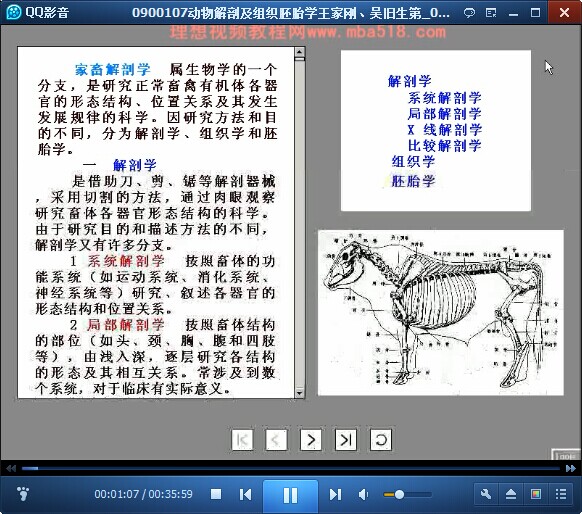Mute audio using the speaker icon
The height and width of the screenshot is (514, 582).
pos(363,494)
